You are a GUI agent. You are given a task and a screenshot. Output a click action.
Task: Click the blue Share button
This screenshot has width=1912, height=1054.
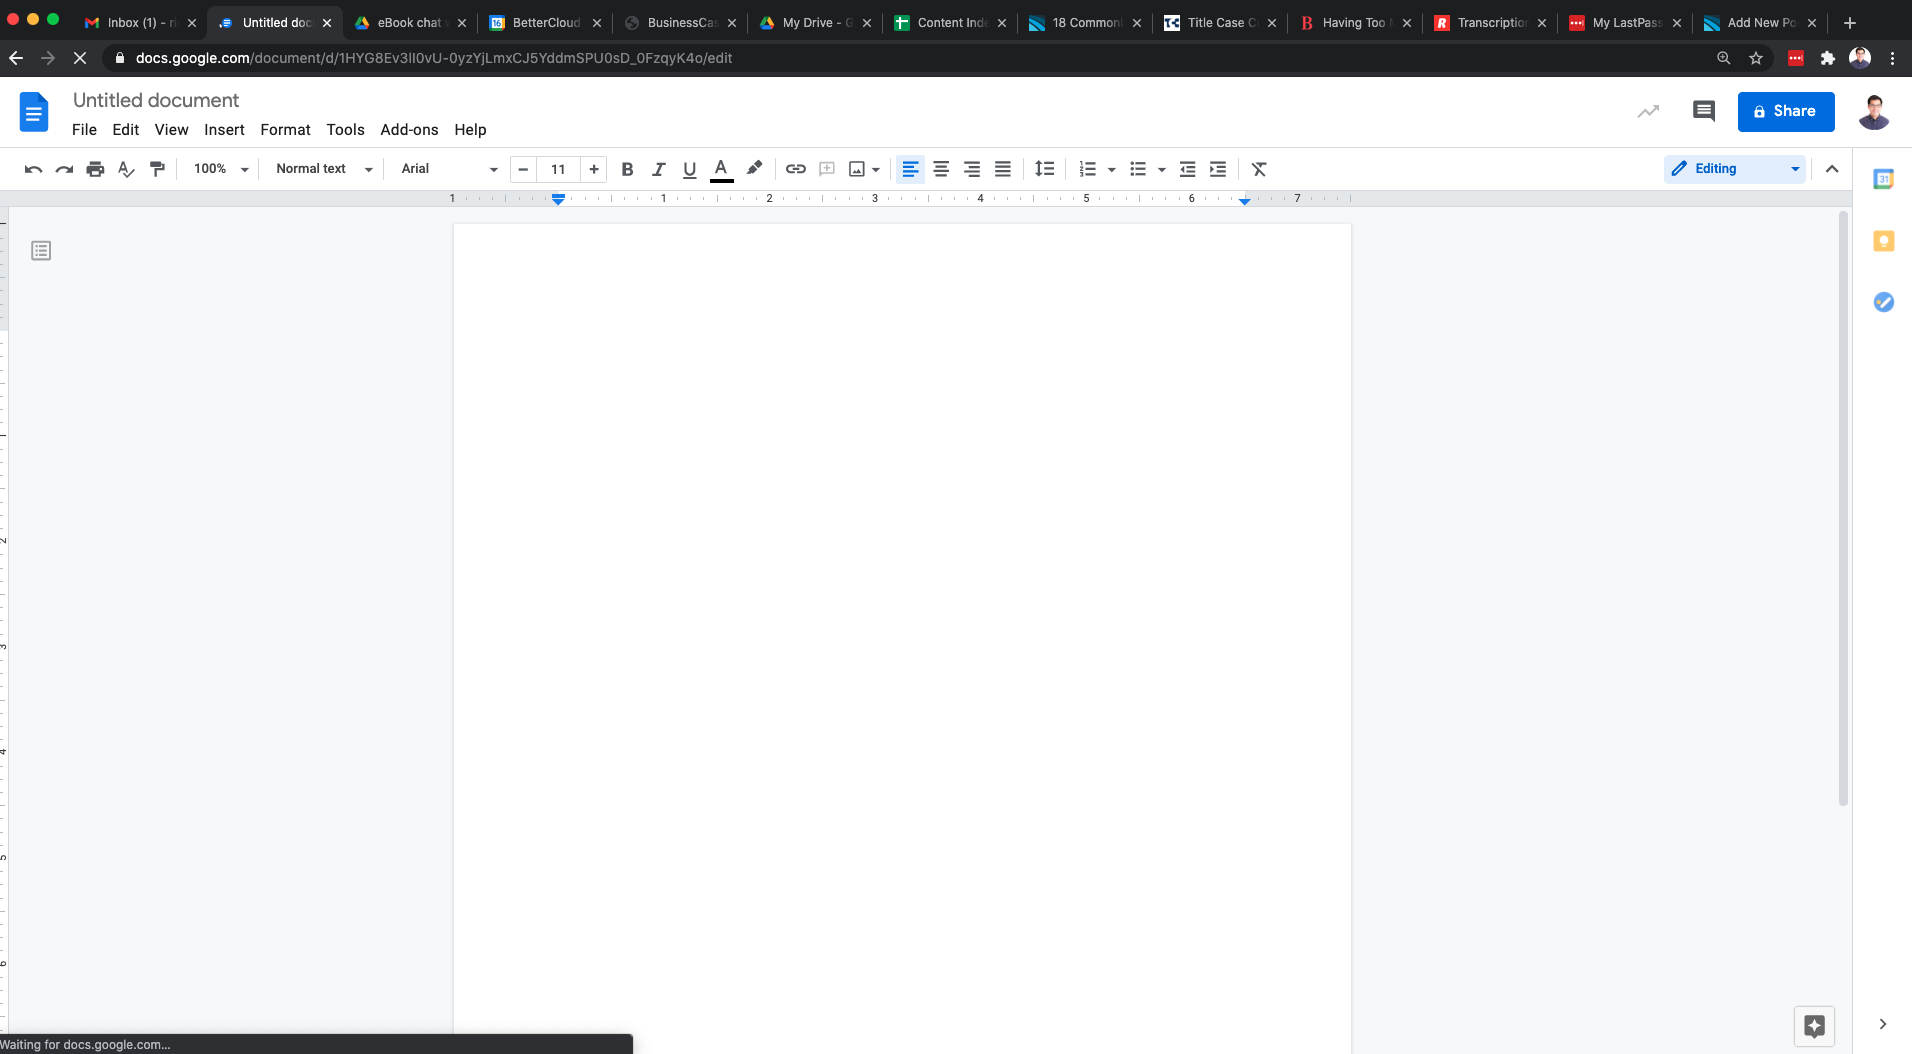[x=1786, y=112]
